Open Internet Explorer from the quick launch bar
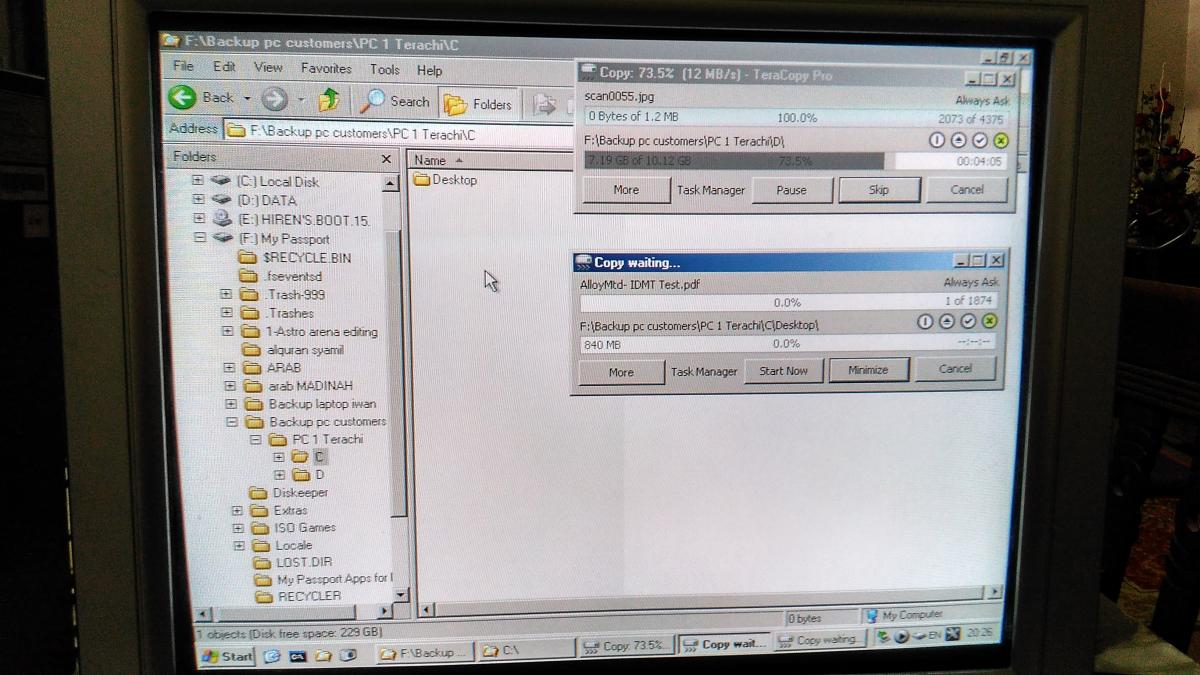 tap(272, 656)
